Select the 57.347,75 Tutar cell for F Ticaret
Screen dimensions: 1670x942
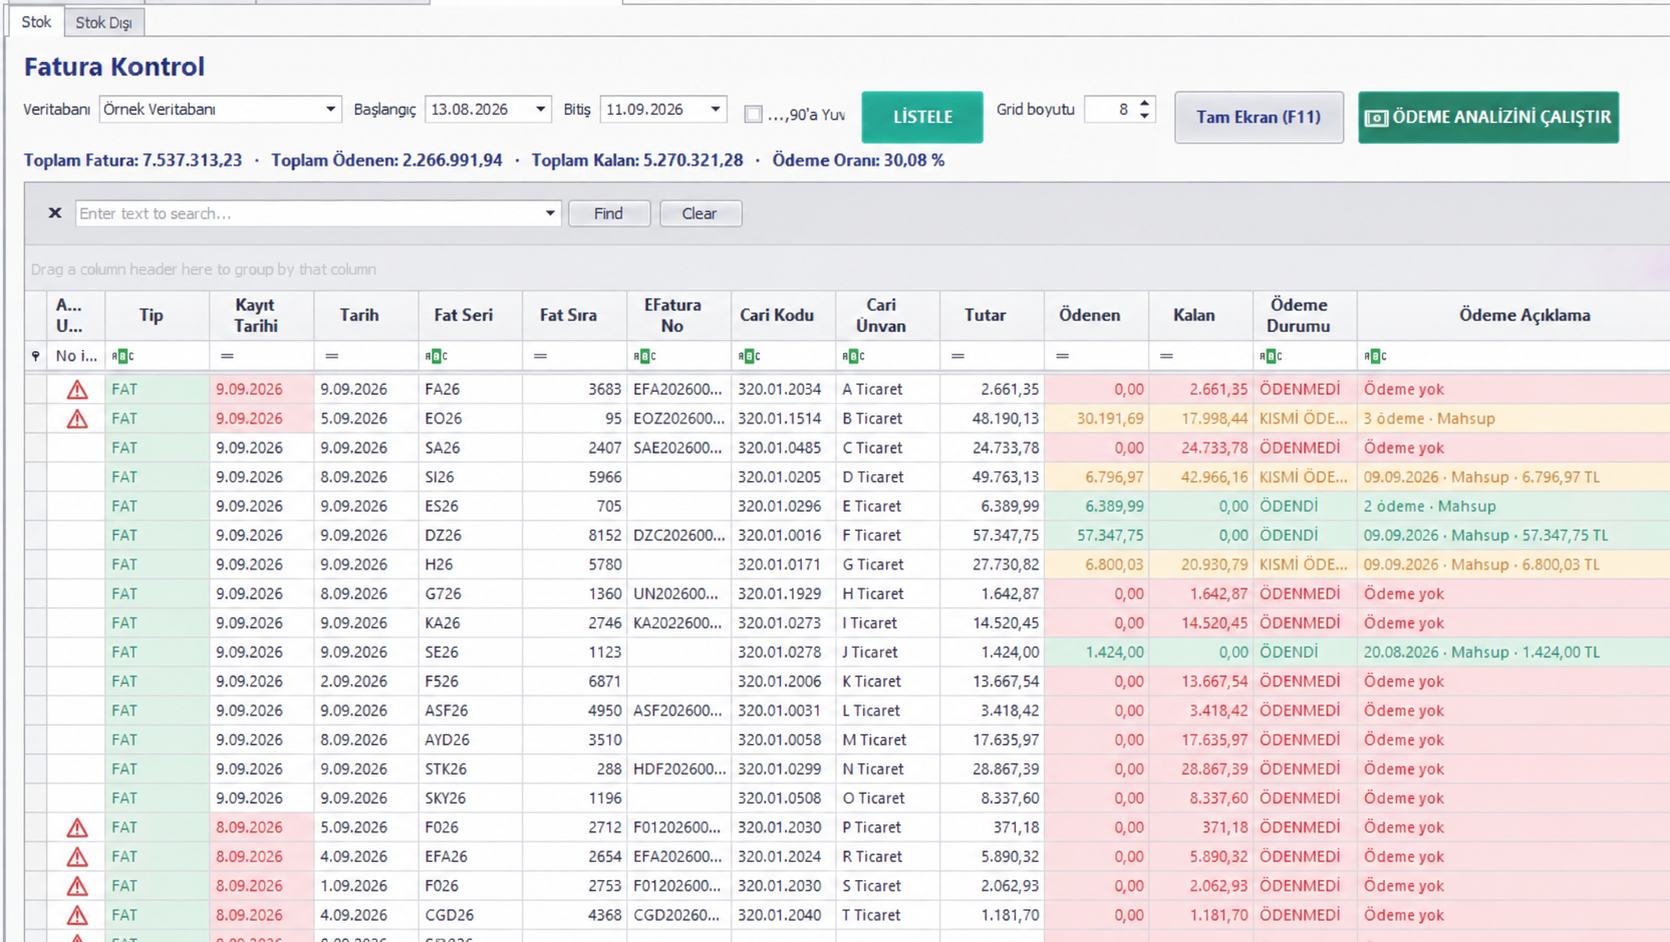992,535
